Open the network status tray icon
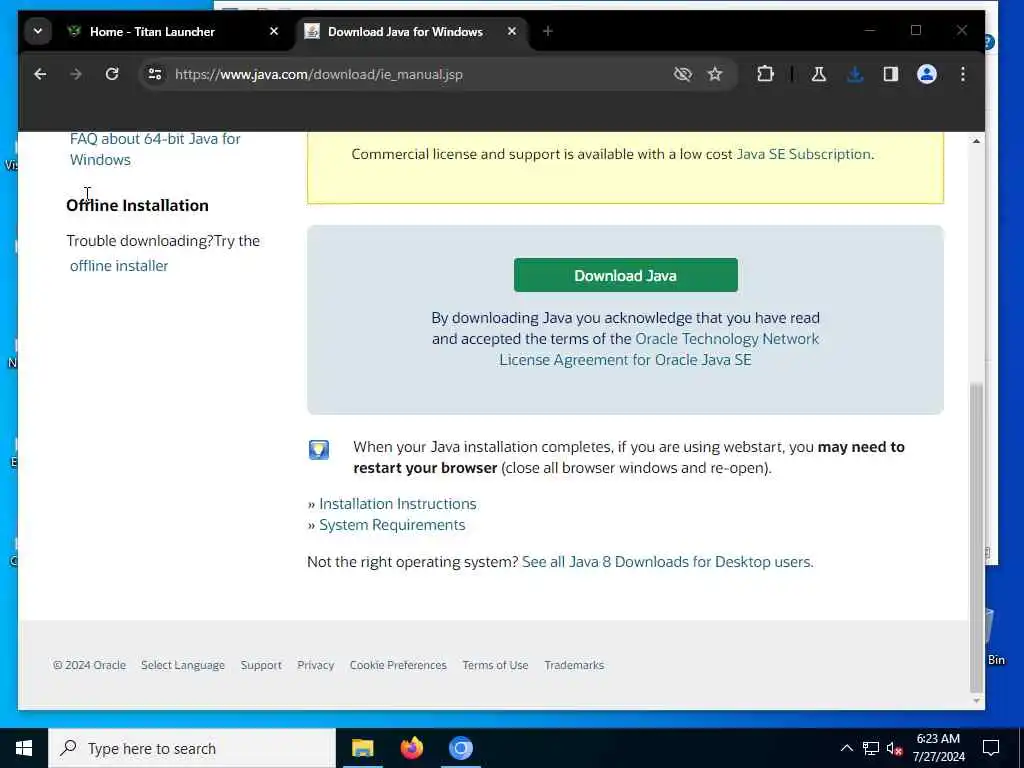This screenshot has height=768, width=1024. coord(871,748)
